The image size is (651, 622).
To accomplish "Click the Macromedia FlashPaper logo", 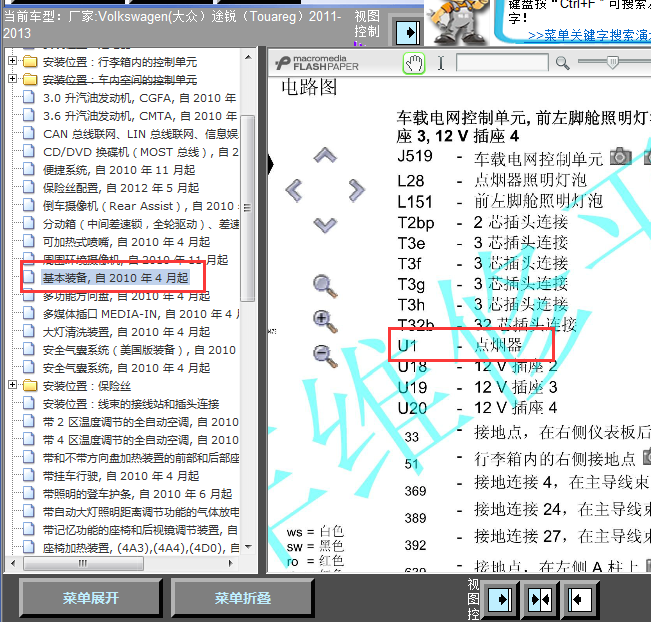I will pos(316,63).
